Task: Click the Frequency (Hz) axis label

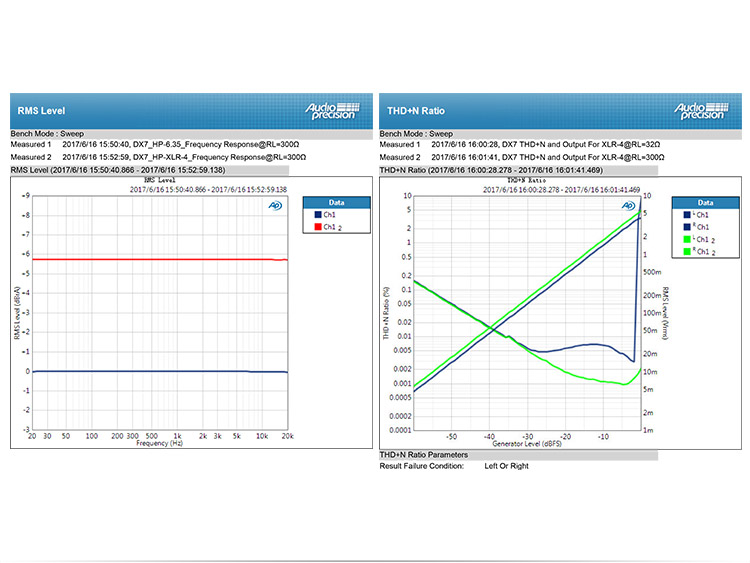Action: (x=159, y=443)
